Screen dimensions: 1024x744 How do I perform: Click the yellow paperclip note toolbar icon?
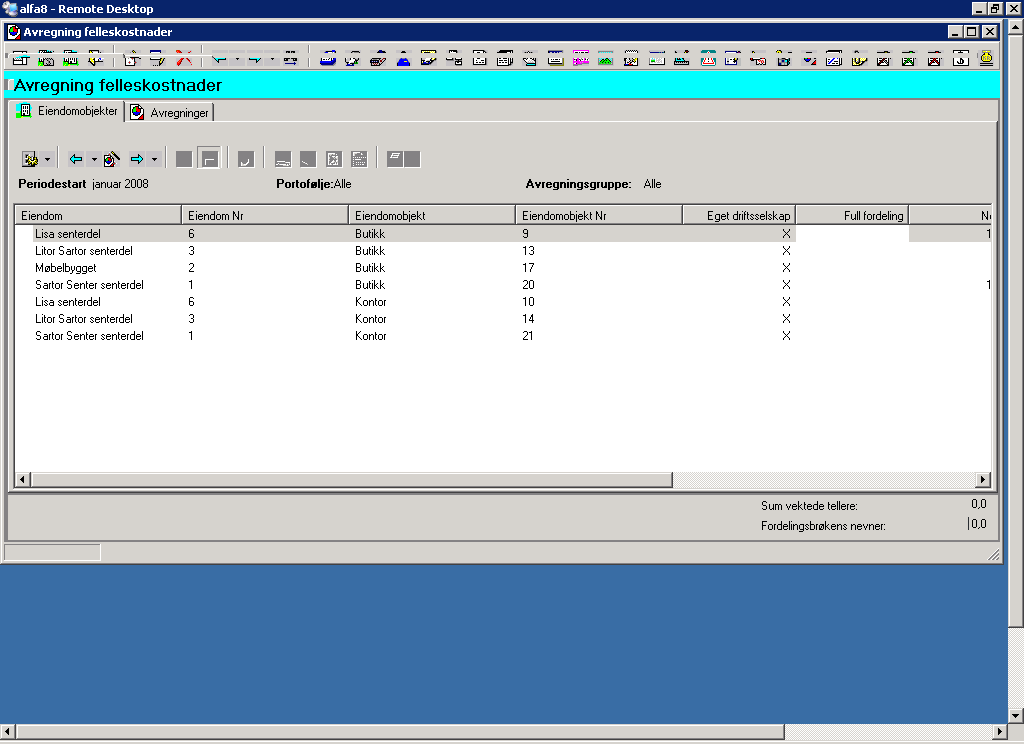859,59
